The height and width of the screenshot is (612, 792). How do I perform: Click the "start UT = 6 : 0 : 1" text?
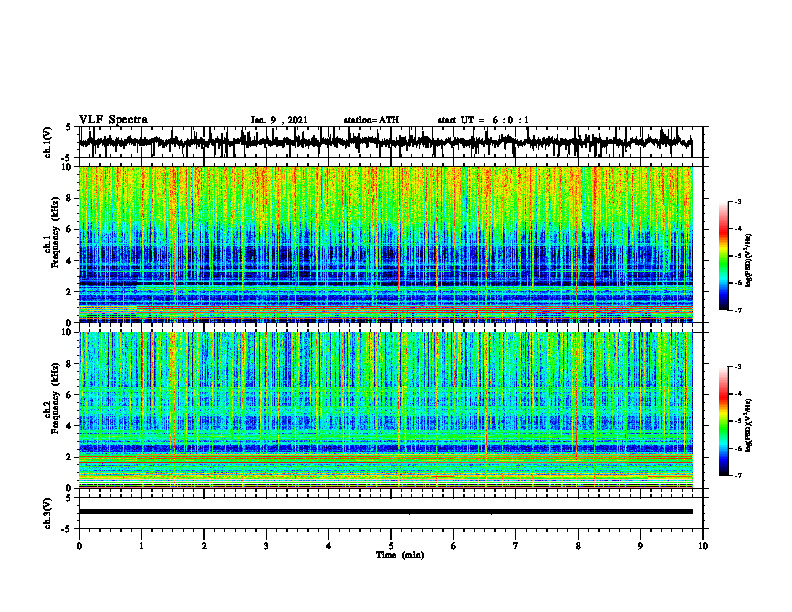(483, 120)
